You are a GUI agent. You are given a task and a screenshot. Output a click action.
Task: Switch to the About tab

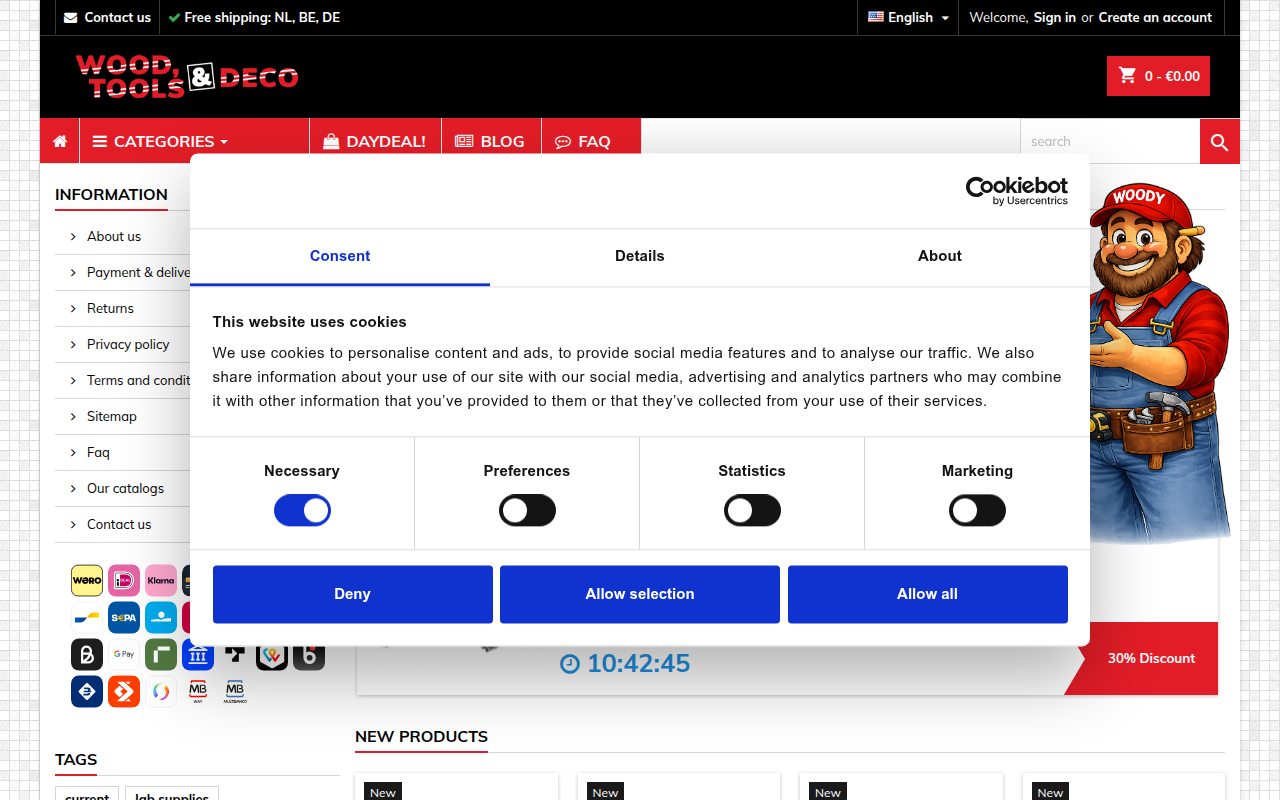[x=940, y=257]
